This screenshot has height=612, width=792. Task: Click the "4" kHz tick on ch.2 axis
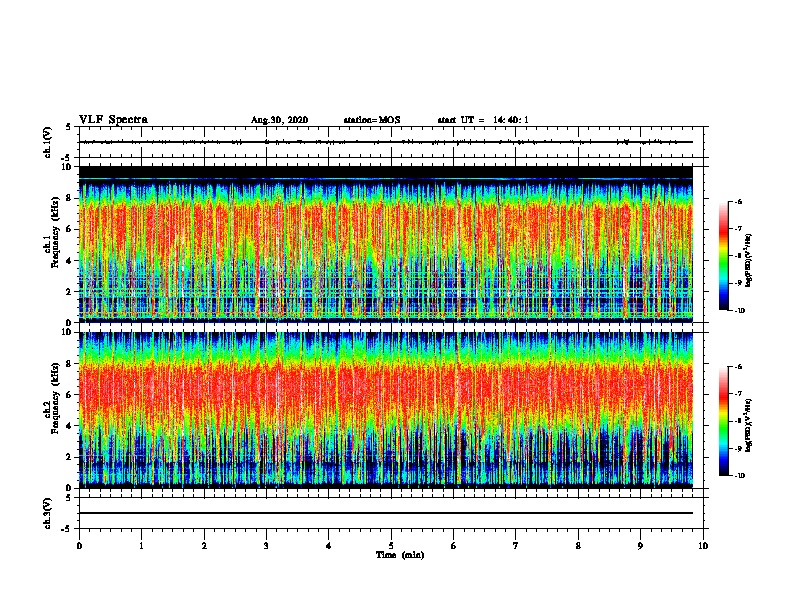pos(69,426)
